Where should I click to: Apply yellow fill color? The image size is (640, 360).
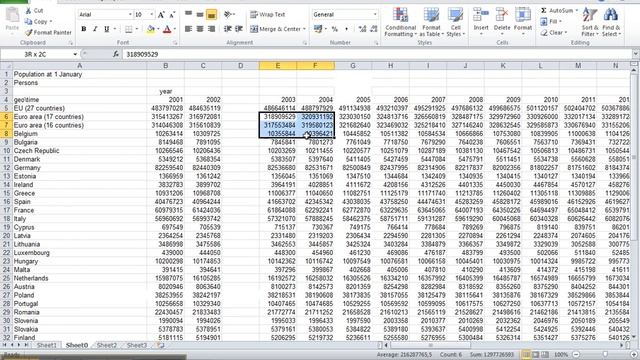(x=151, y=29)
